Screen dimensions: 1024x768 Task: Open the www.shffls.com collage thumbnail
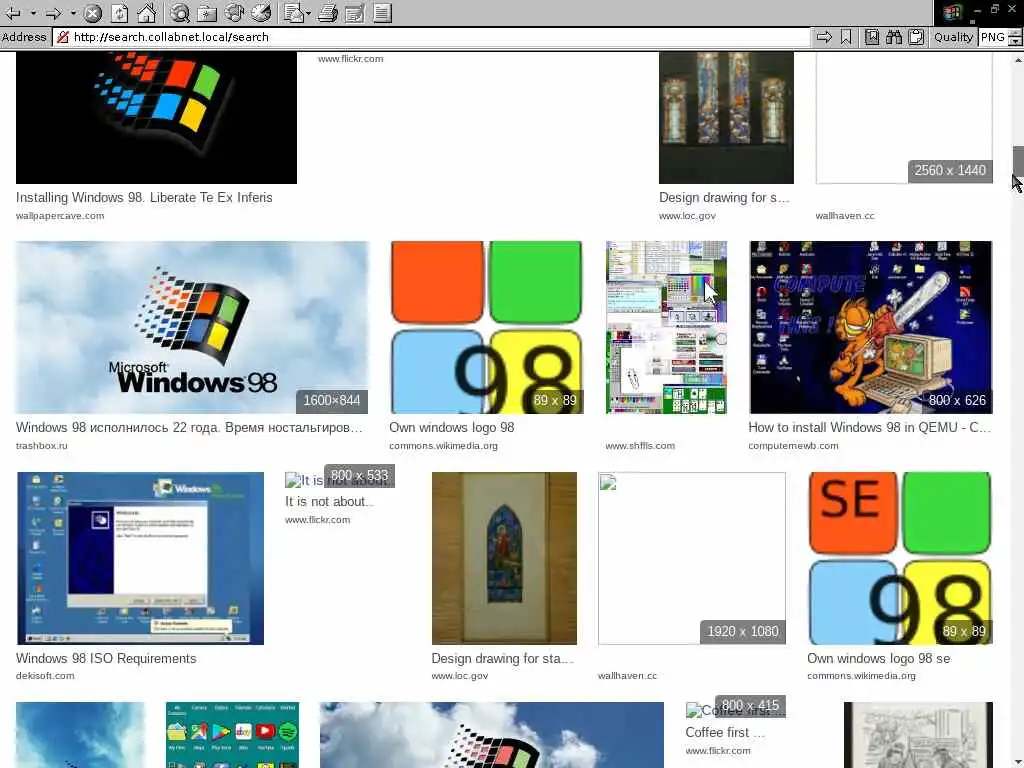click(x=666, y=327)
